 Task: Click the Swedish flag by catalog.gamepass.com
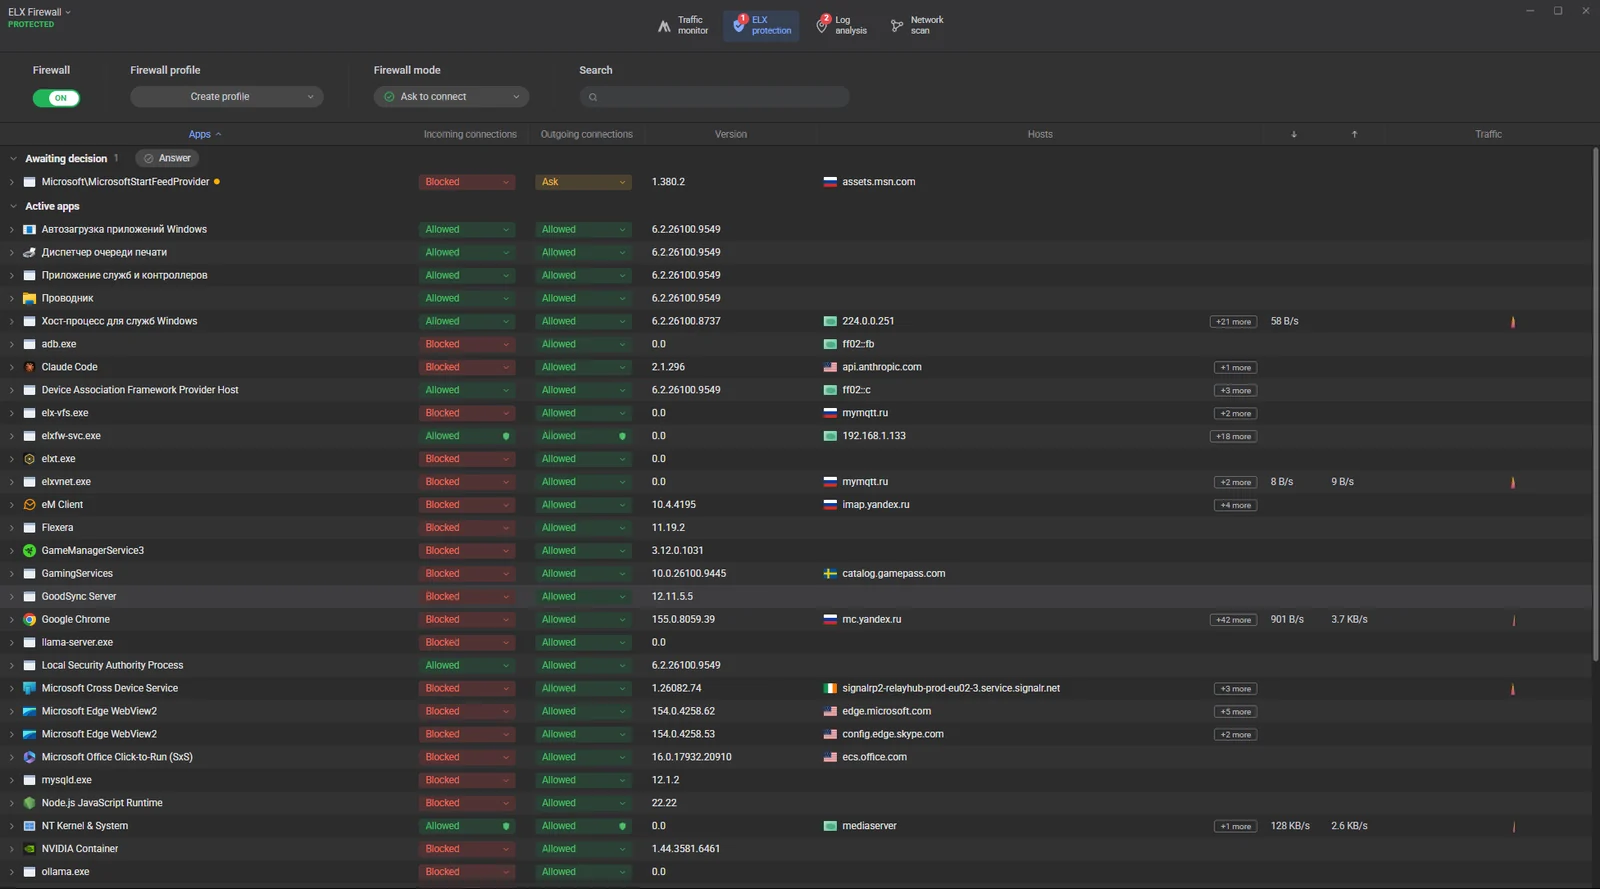[x=830, y=574]
